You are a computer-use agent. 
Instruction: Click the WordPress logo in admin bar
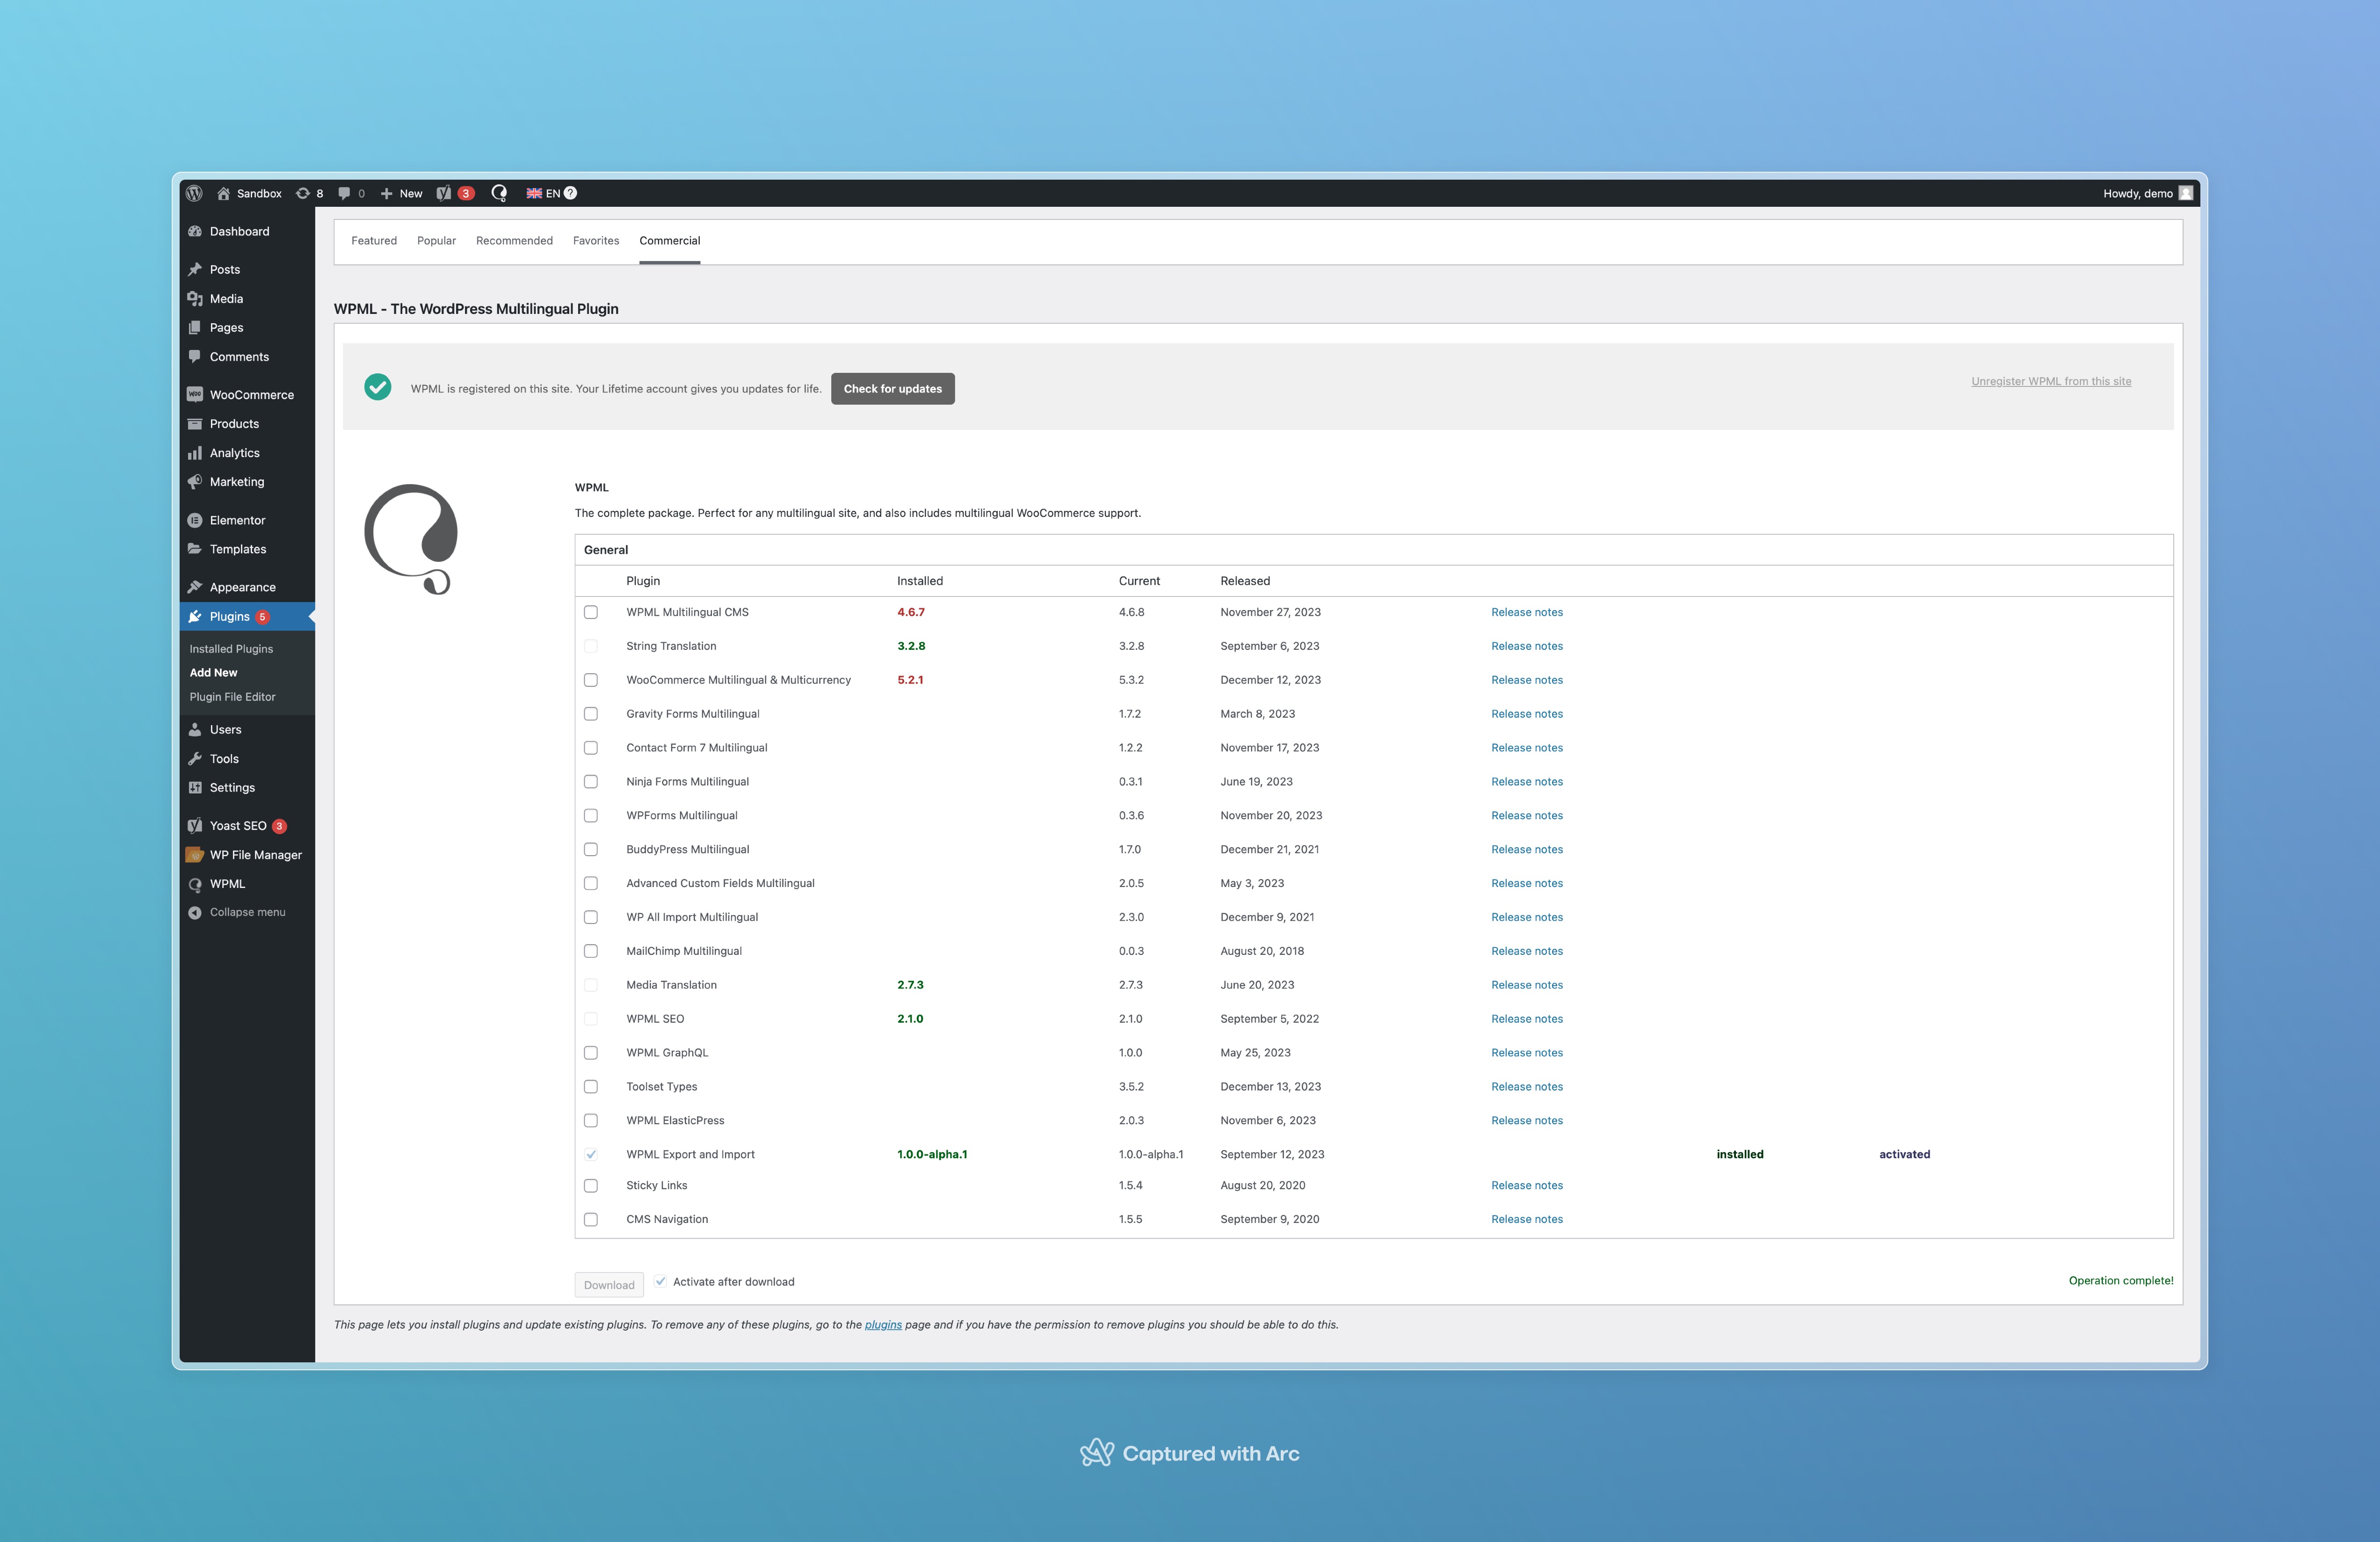pyautogui.click(x=194, y=193)
